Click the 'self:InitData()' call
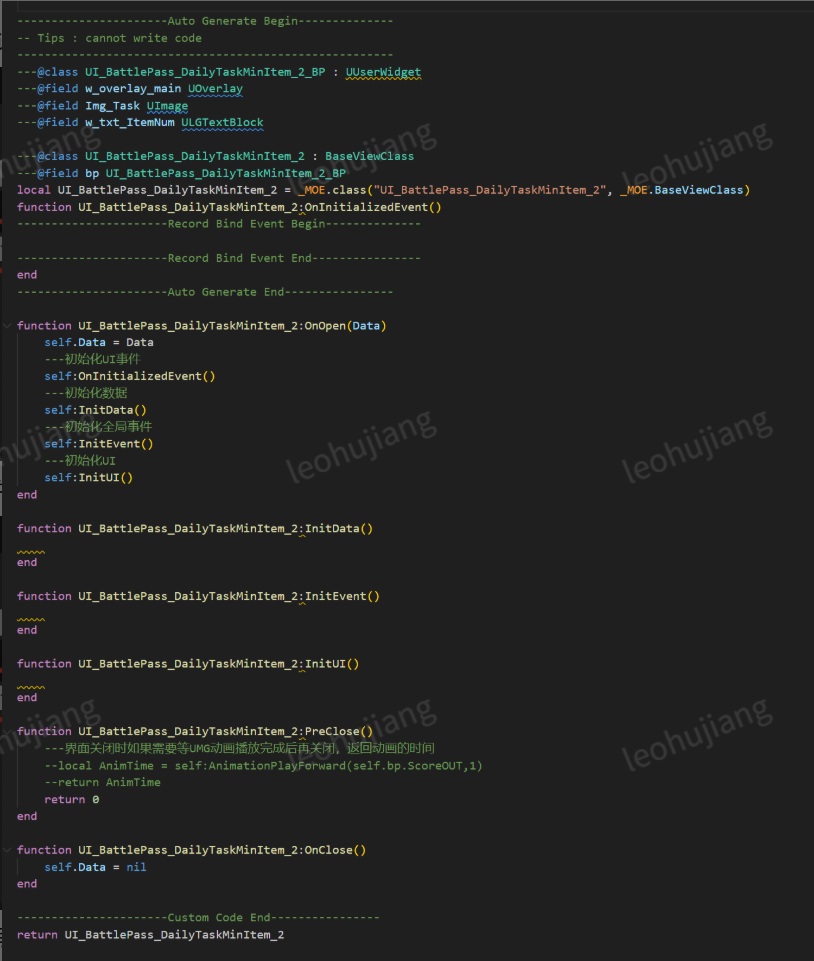The height and width of the screenshot is (961, 814). [95, 409]
